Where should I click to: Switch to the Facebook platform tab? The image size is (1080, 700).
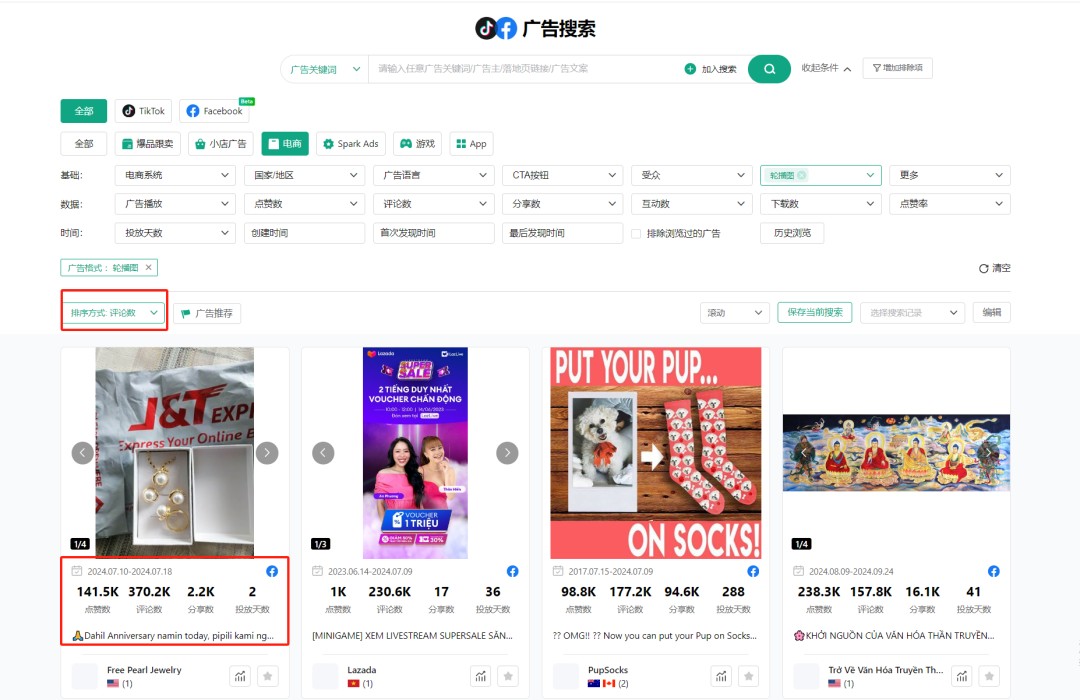click(216, 111)
